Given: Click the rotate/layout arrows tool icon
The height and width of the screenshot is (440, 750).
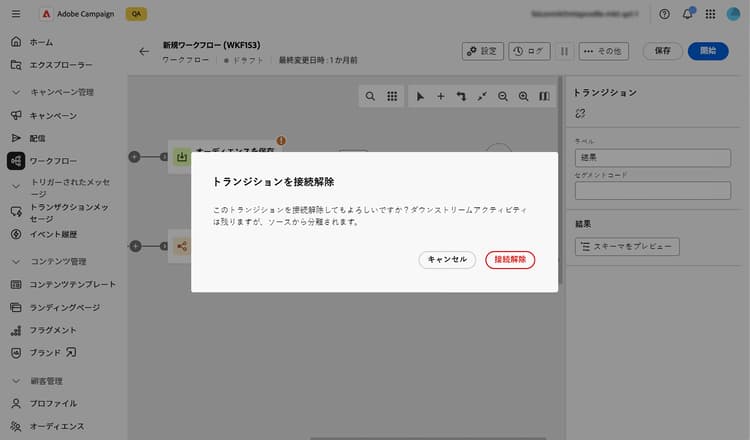Looking at the screenshot, I should 461,96.
